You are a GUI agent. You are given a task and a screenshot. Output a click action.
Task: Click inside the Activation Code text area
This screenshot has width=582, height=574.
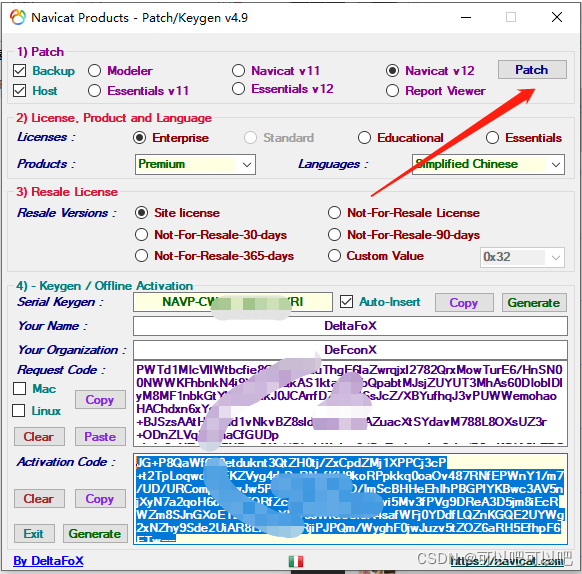350,499
